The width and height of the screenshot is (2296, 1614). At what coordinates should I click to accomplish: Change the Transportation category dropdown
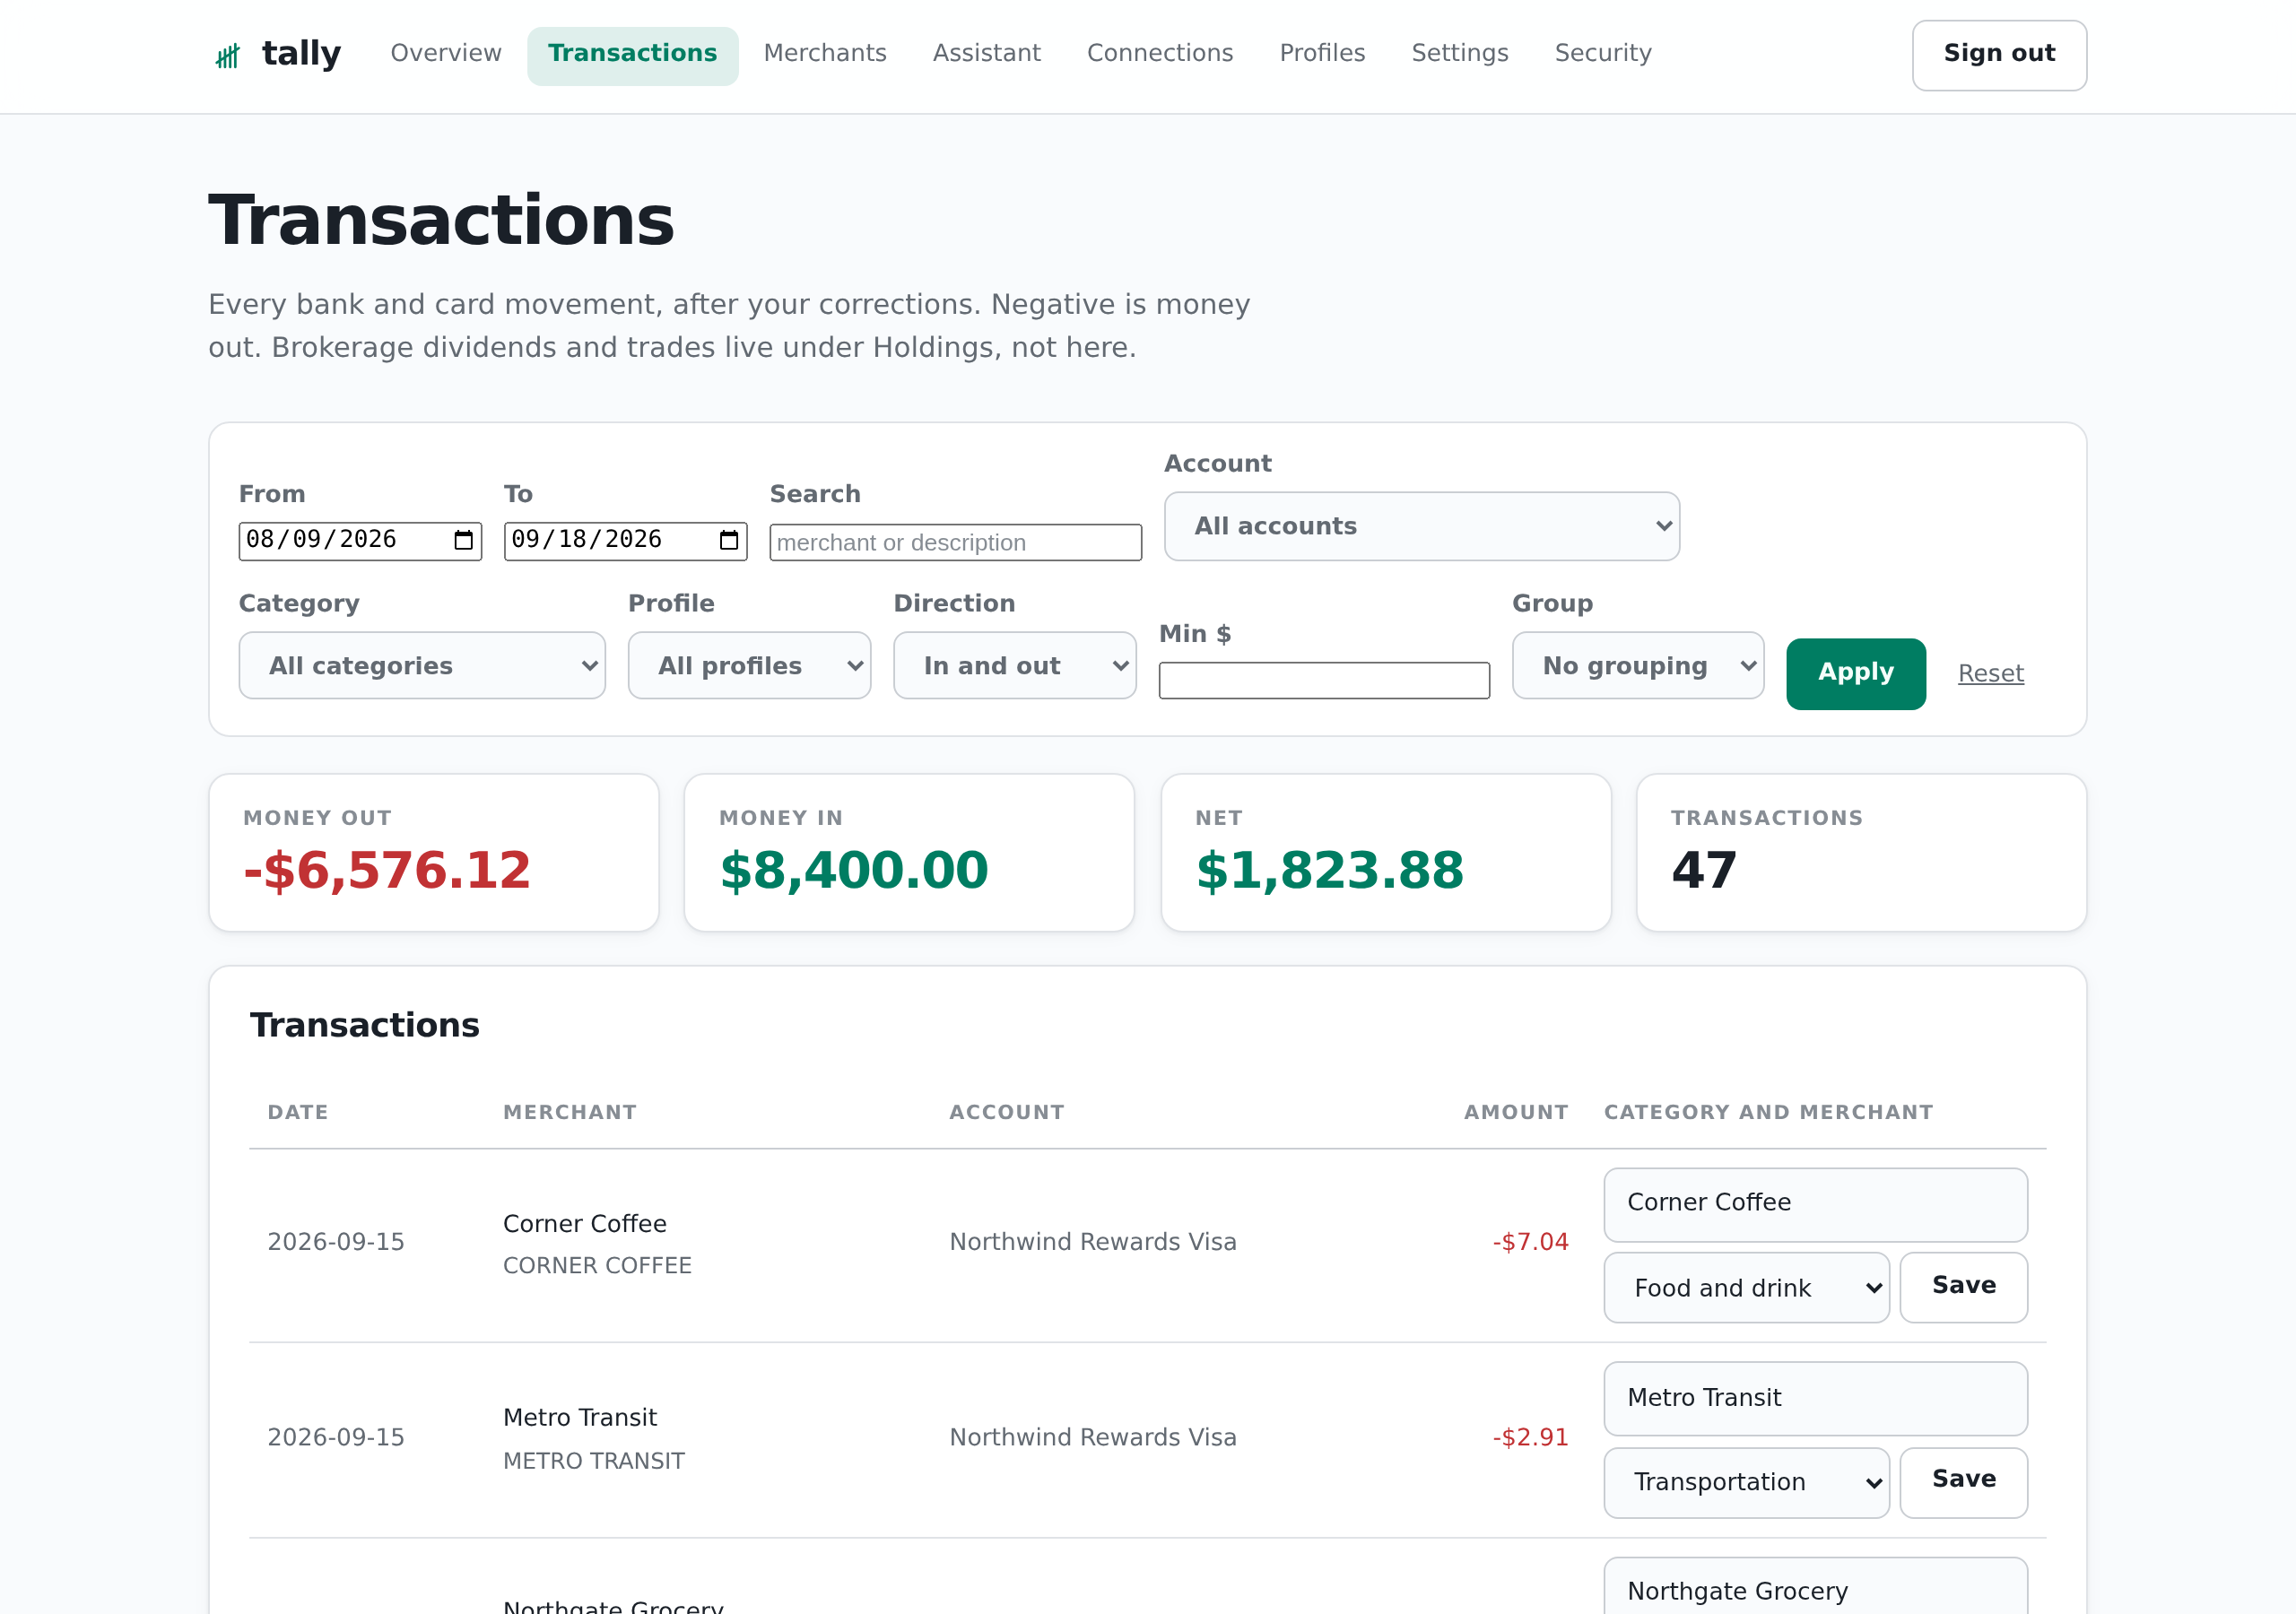1747,1482
